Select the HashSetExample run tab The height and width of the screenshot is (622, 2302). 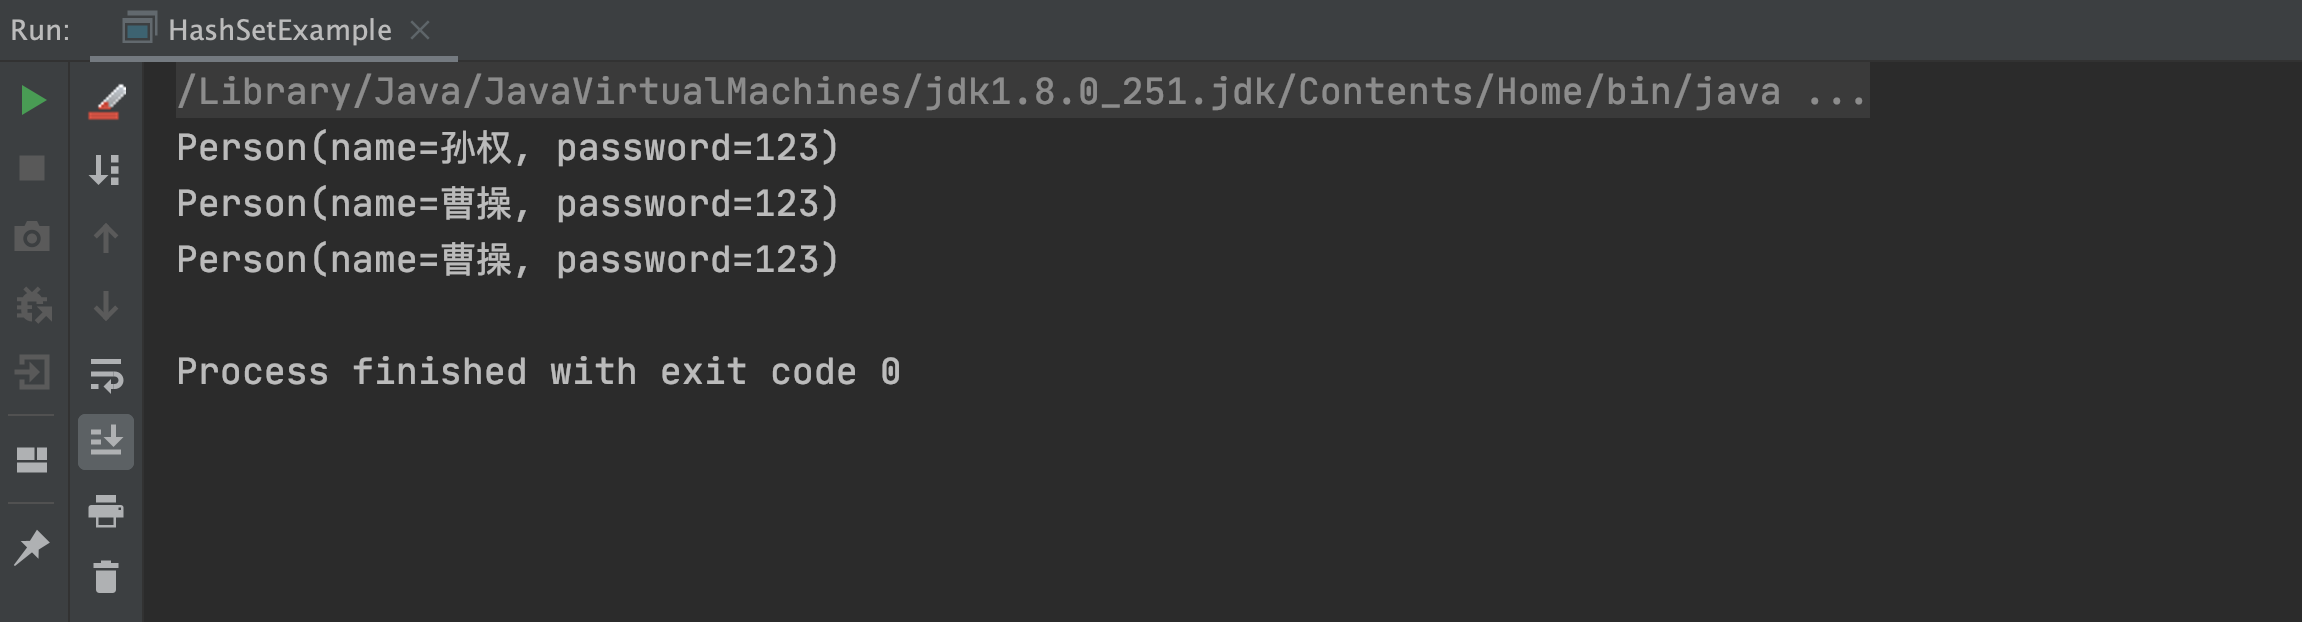[x=257, y=30]
